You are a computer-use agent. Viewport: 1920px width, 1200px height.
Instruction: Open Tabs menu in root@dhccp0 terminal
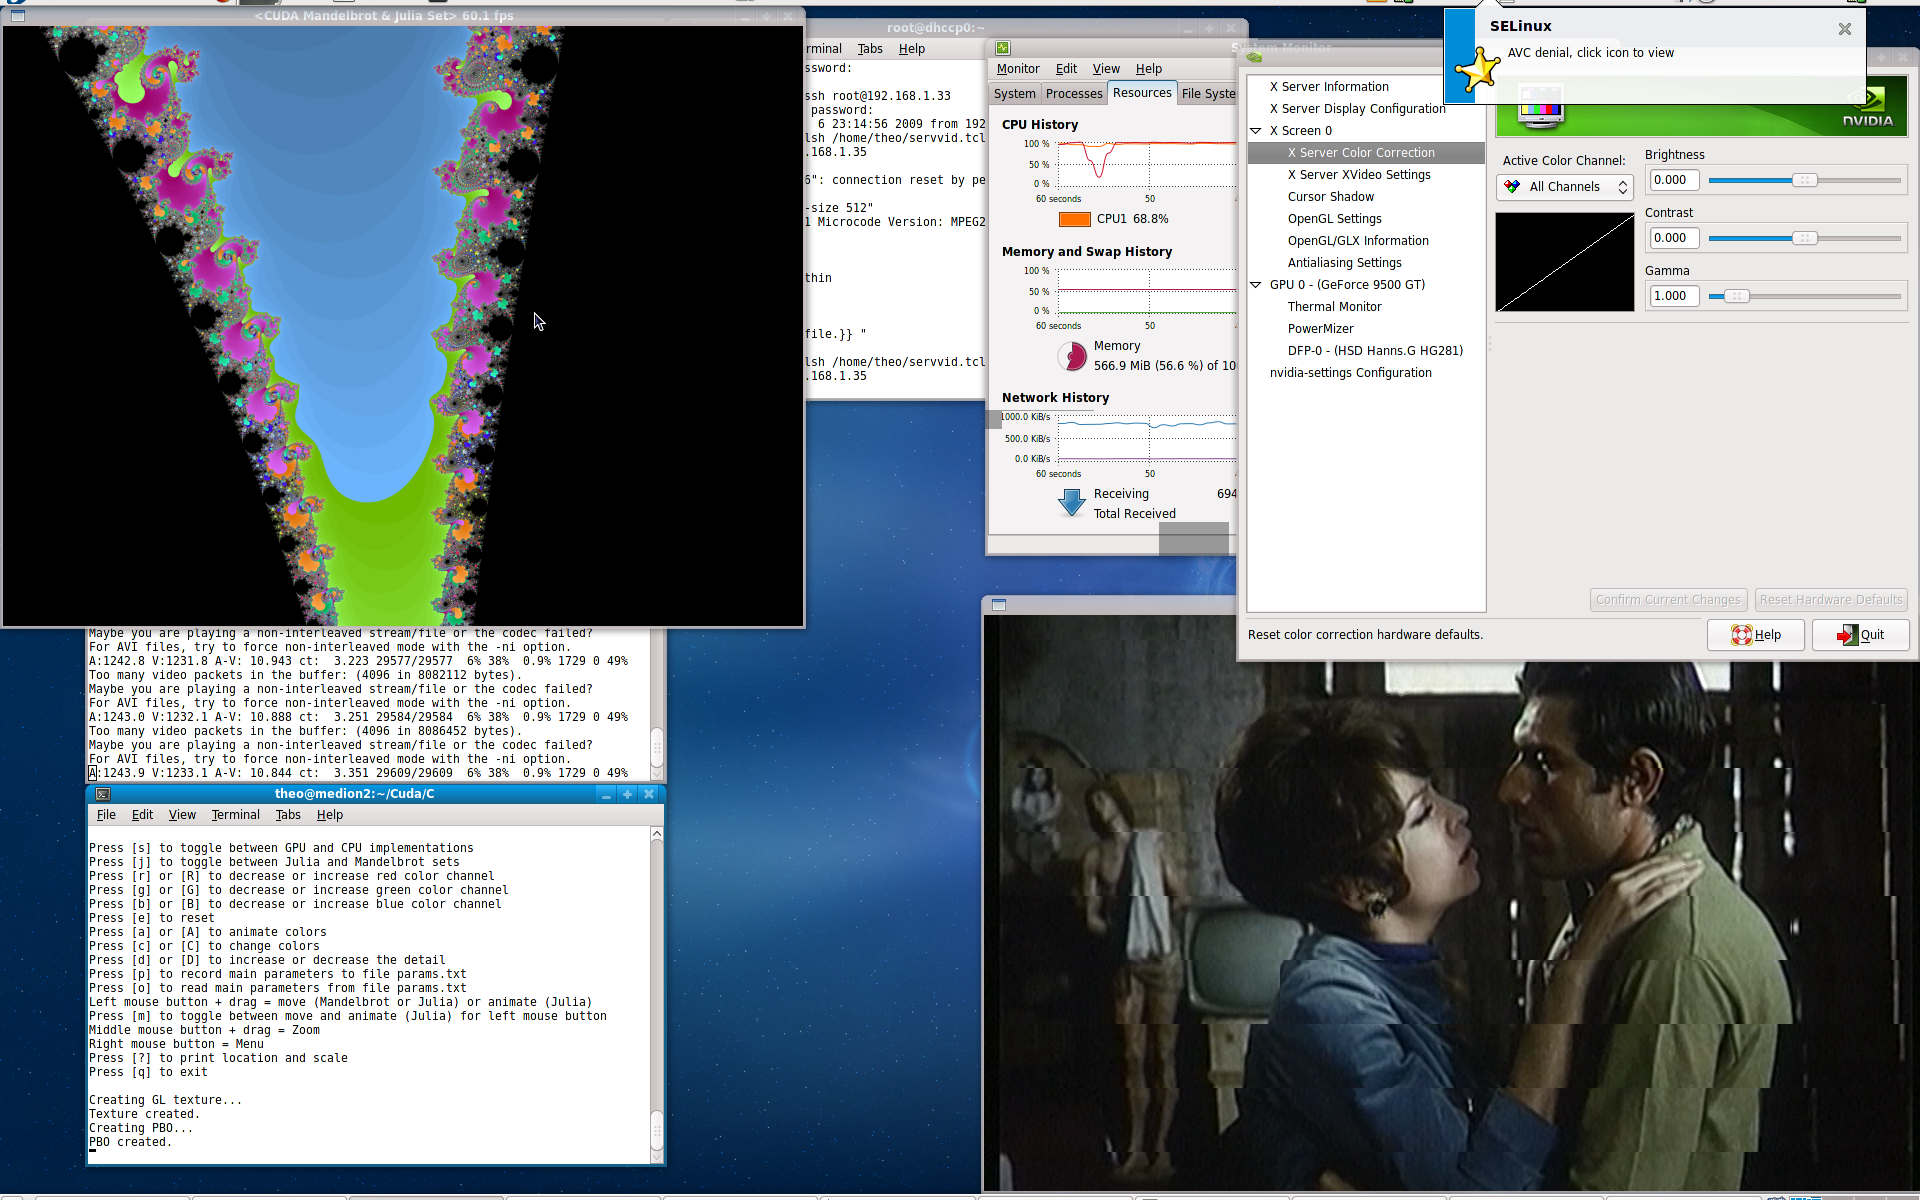click(x=870, y=49)
